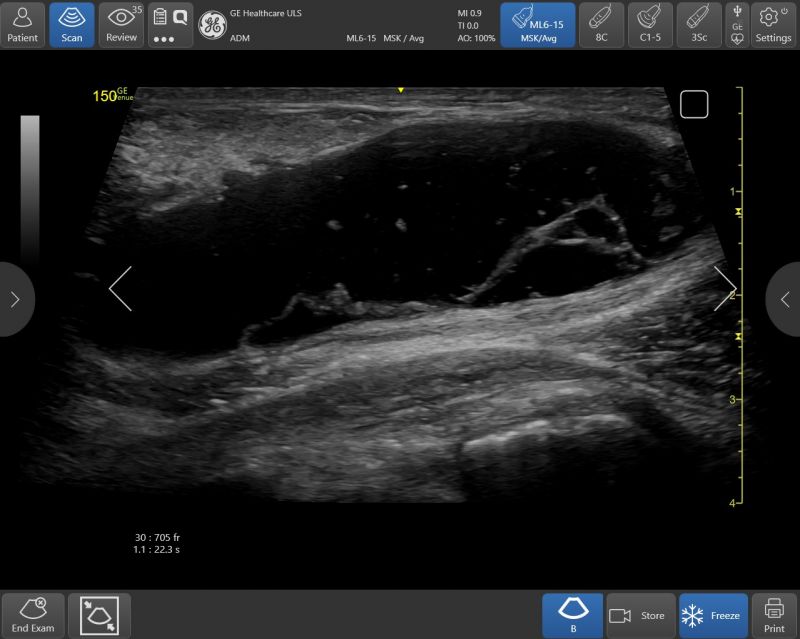Open the Review tab

pyautogui.click(x=121, y=24)
